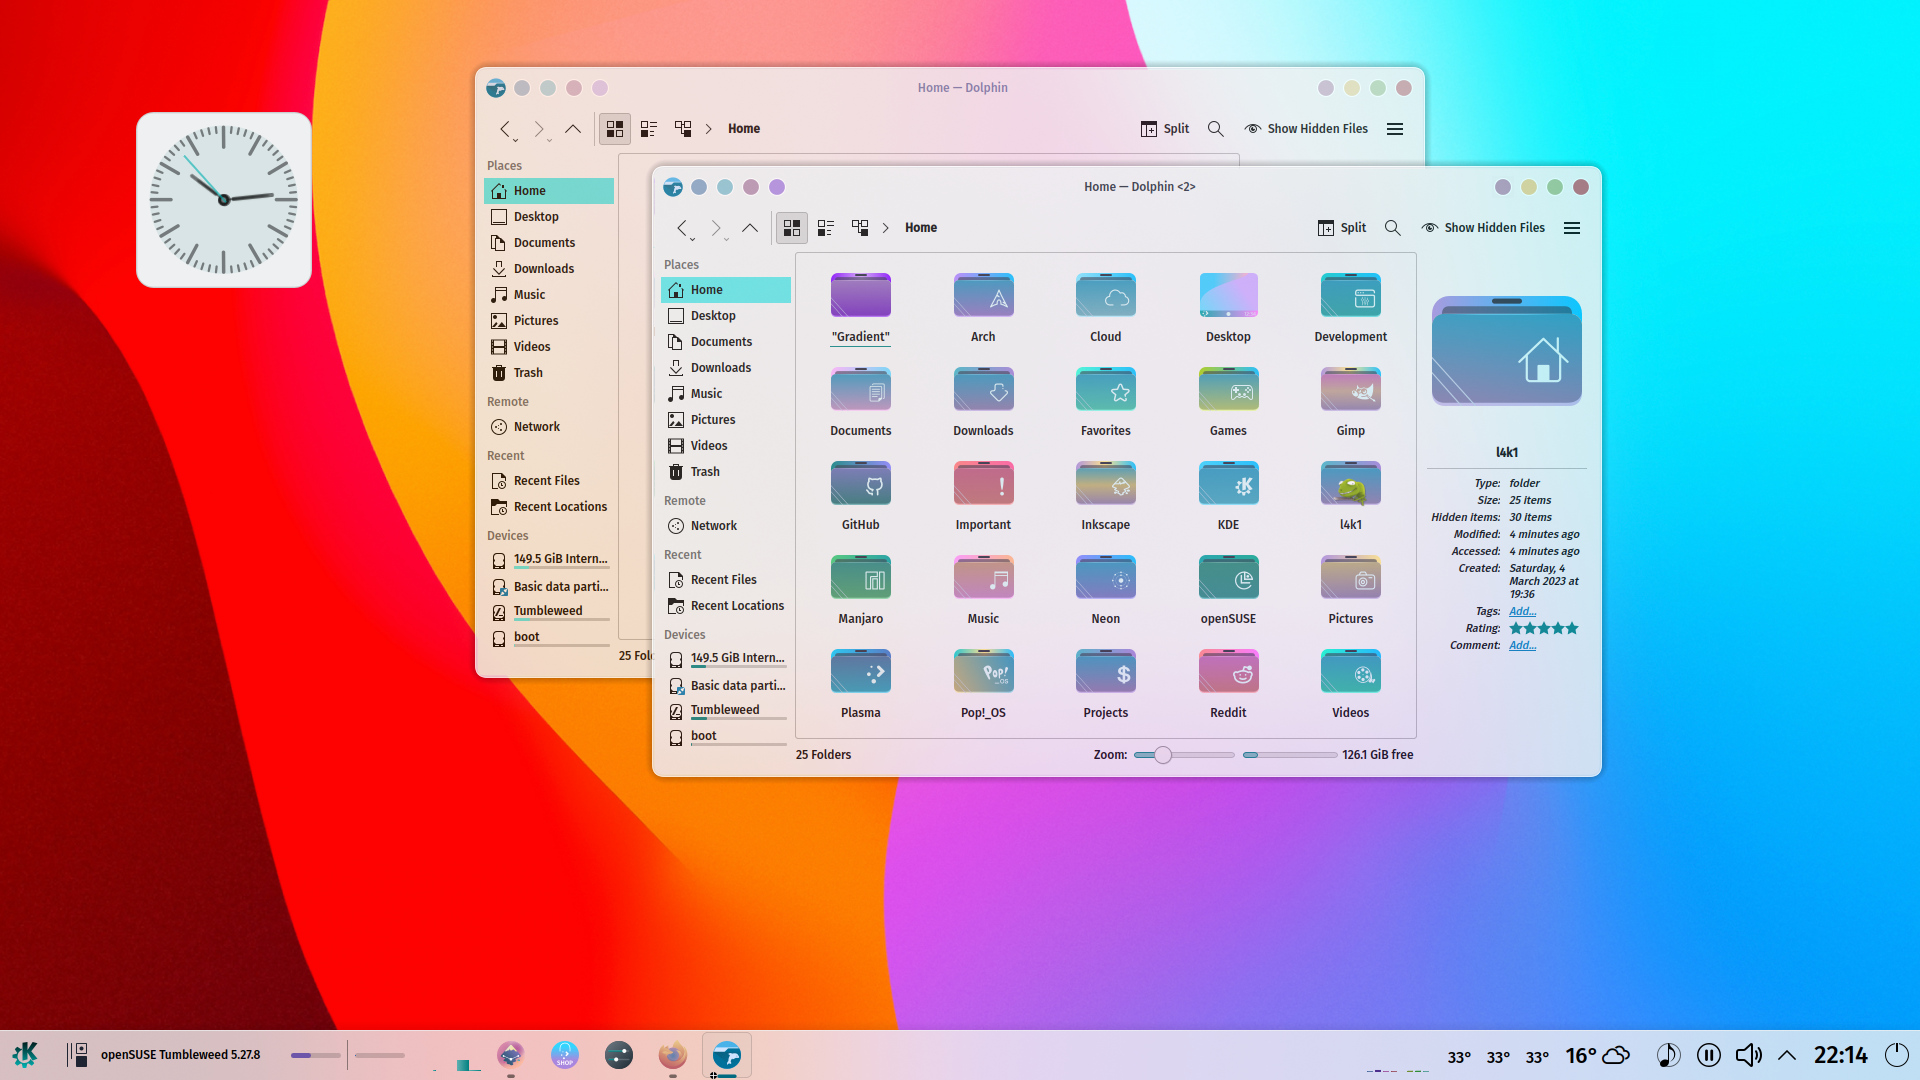This screenshot has width=1920, height=1080.
Task: Pause media with the tray pause button
Action: click(1708, 1055)
